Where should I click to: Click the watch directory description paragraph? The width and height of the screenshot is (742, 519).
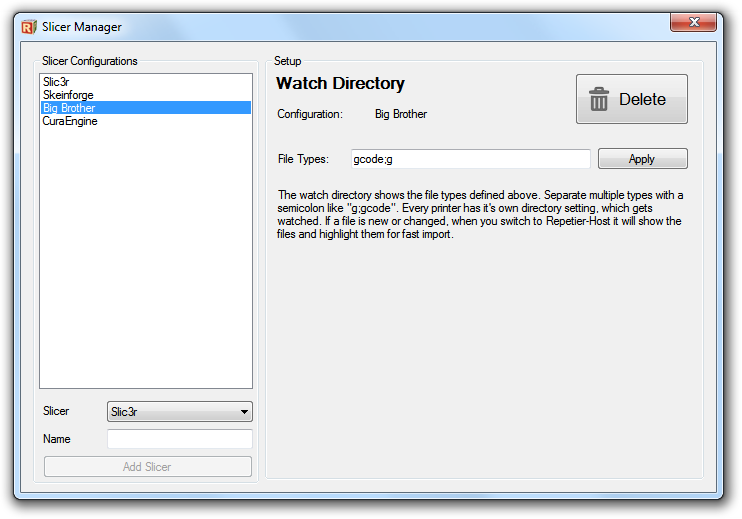480,215
